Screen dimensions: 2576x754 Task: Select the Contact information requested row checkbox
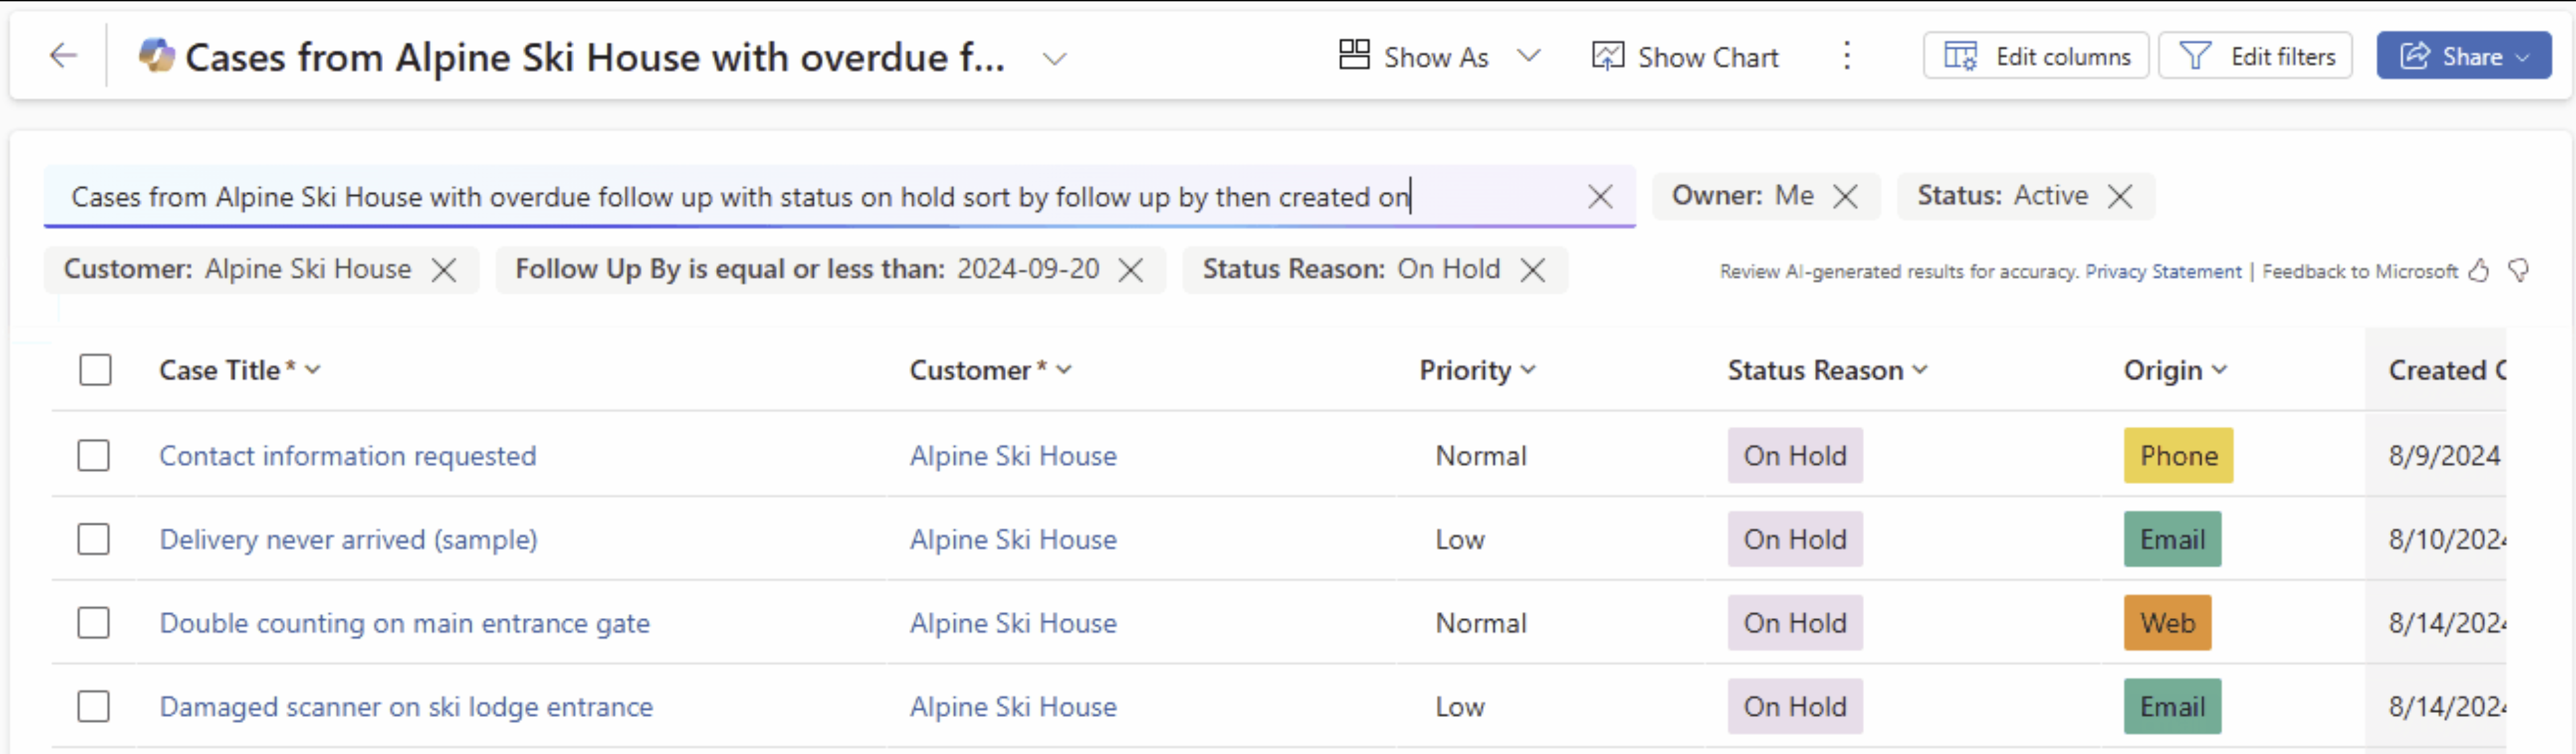coord(94,456)
